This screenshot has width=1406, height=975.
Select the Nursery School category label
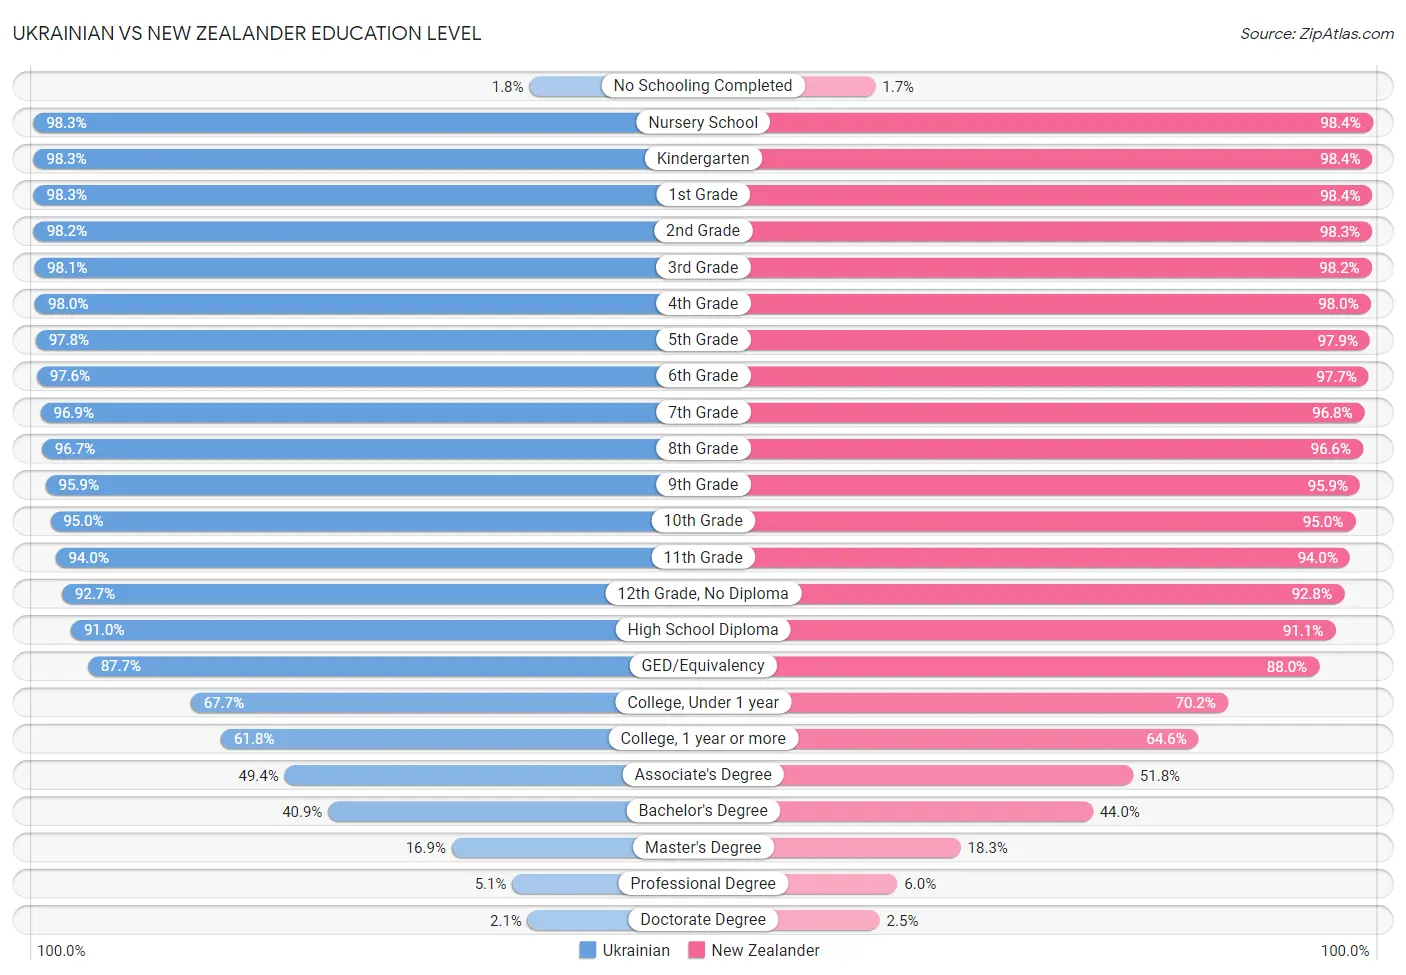(x=703, y=122)
